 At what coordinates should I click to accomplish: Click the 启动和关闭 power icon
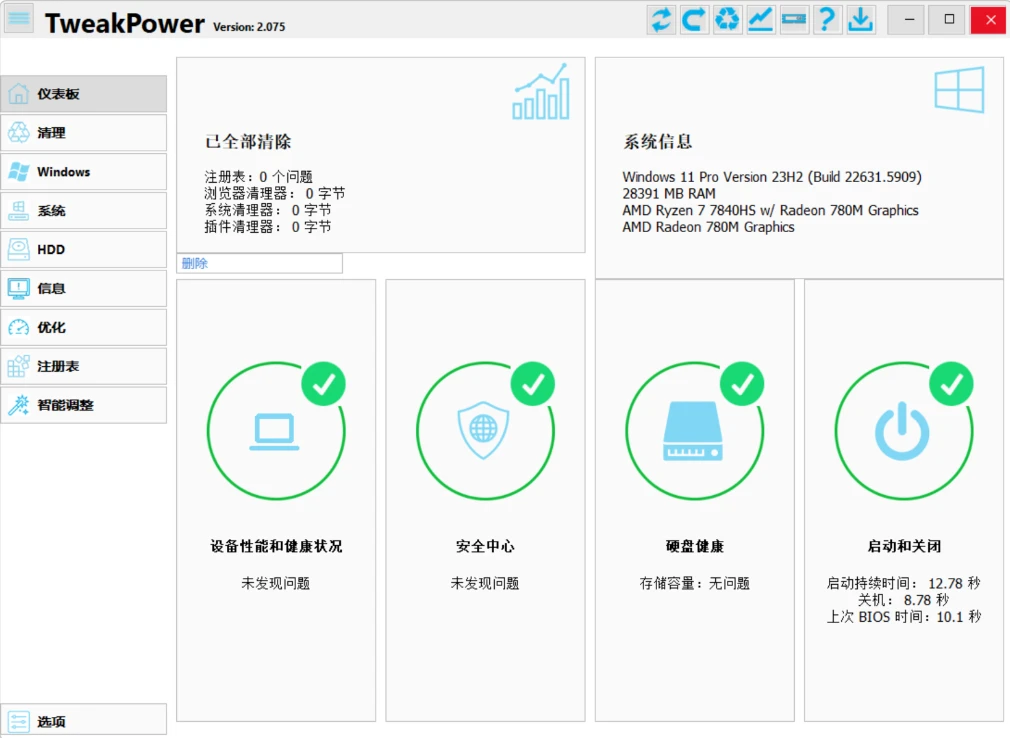903,431
